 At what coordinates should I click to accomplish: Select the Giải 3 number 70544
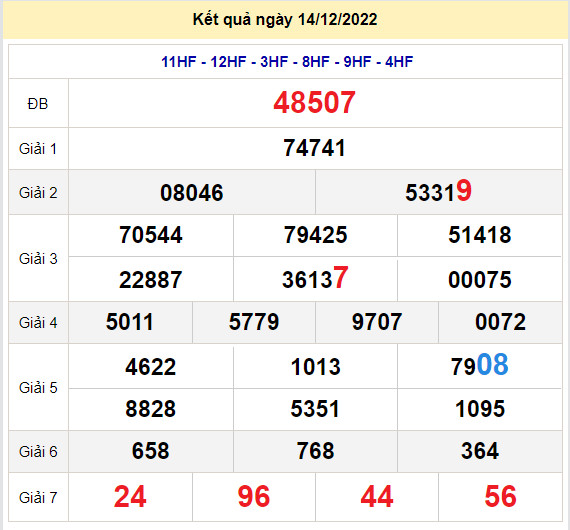[151, 235]
